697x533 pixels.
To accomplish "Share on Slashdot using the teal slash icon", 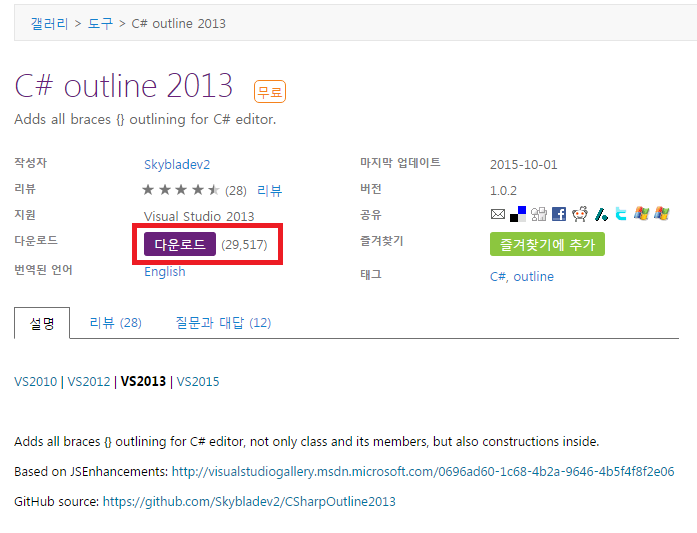I will pyautogui.click(x=601, y=214).
